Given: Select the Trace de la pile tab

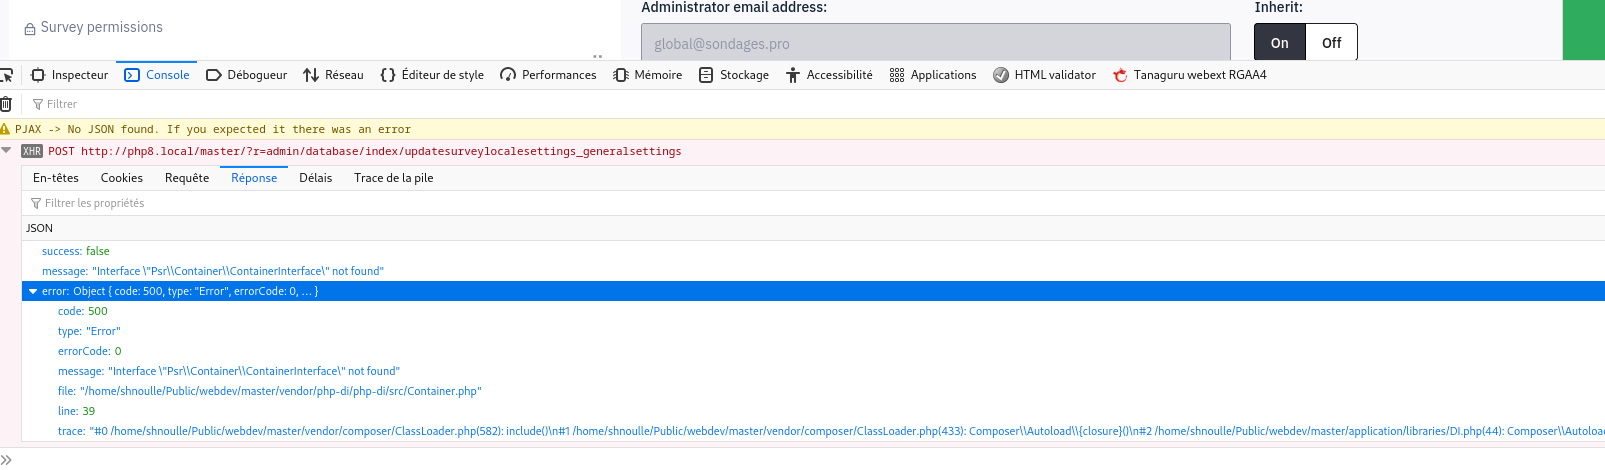Looking at the screenshot, I should pyautogui.click(x=393, y=178).
